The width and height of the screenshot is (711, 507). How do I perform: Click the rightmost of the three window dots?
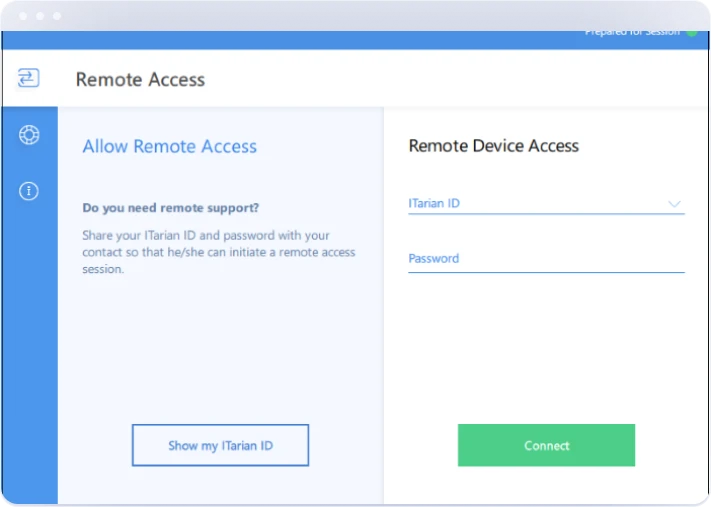click(57, 16)
